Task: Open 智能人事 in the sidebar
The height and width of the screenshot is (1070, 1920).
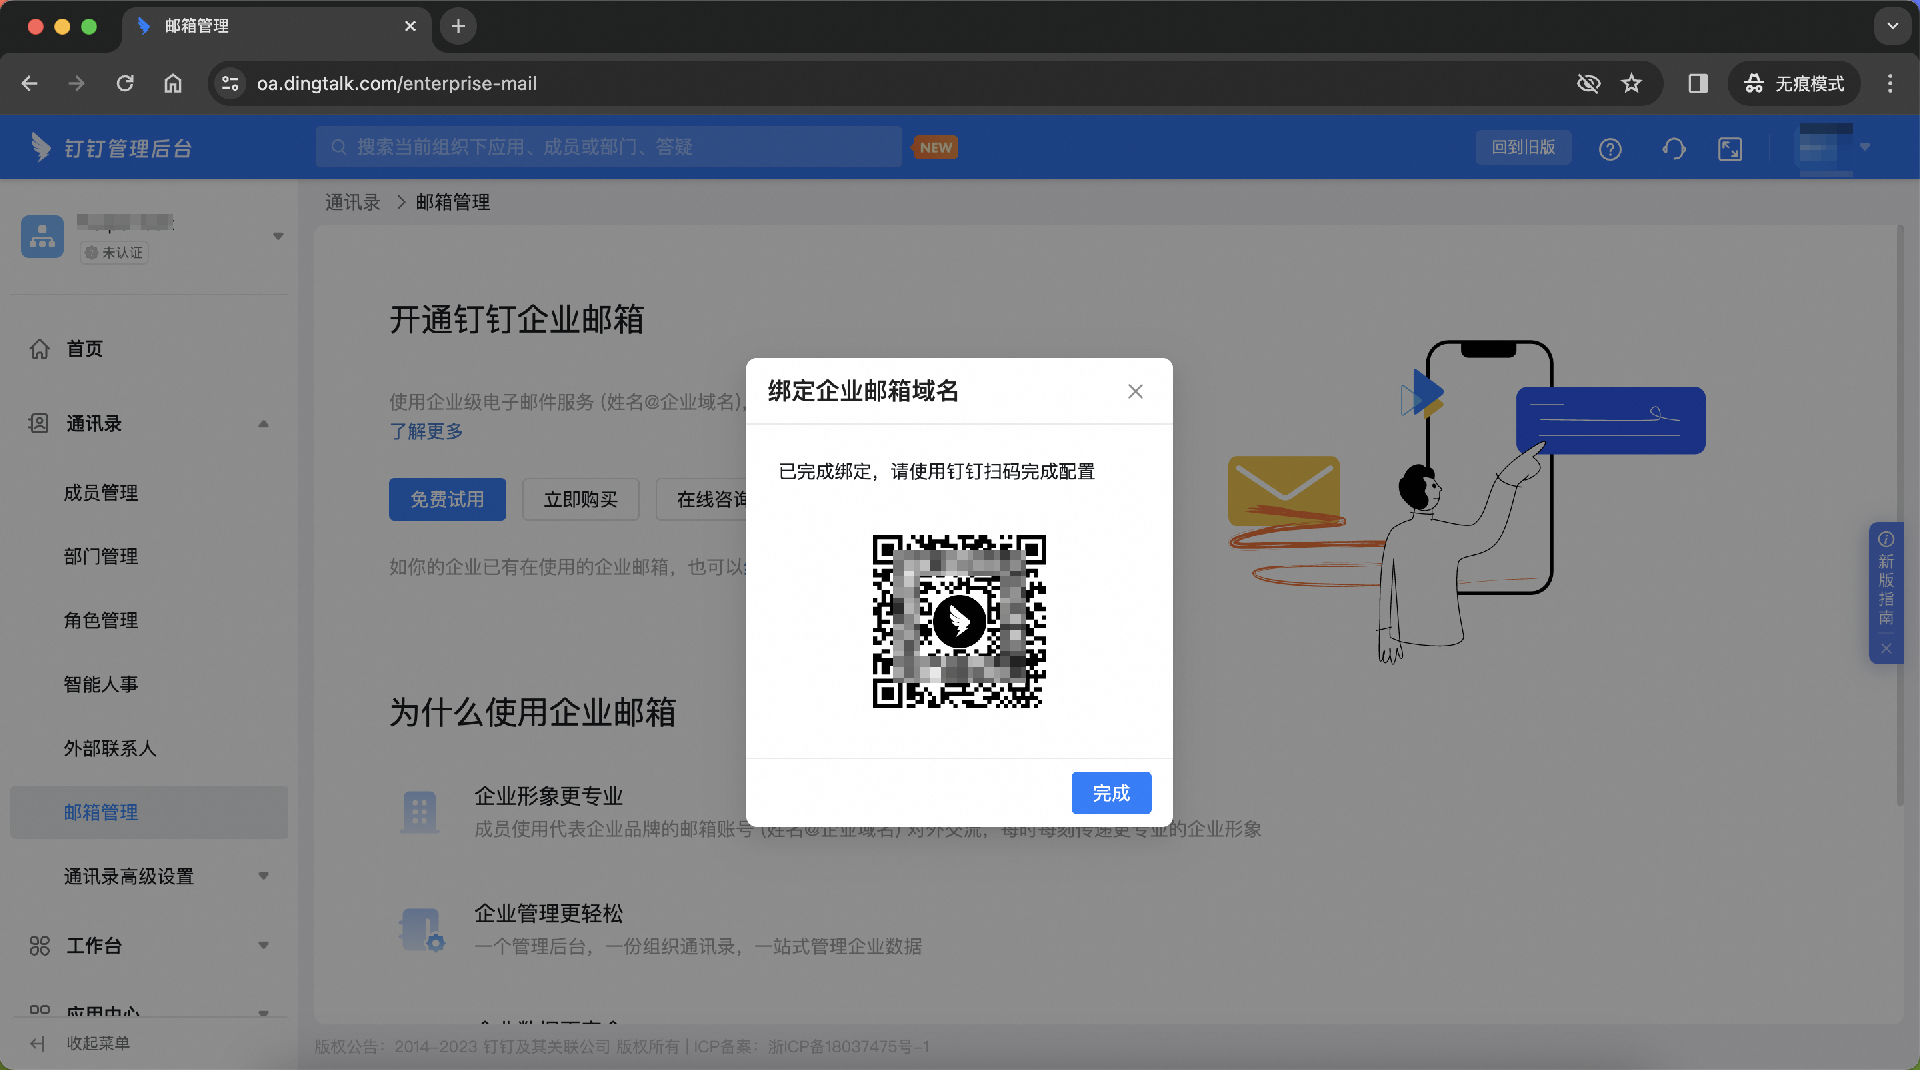Action: point(101,684)
